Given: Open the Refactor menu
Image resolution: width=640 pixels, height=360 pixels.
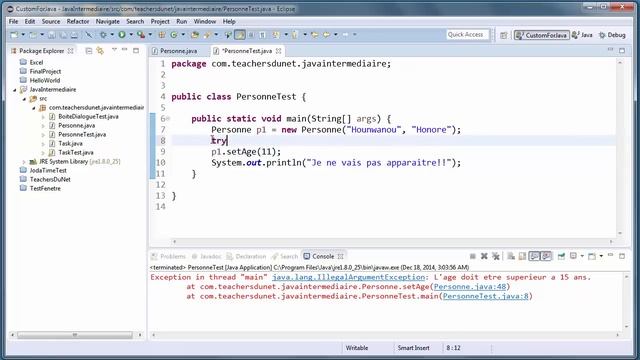Looking at the screenshot, I should point(78,21).
